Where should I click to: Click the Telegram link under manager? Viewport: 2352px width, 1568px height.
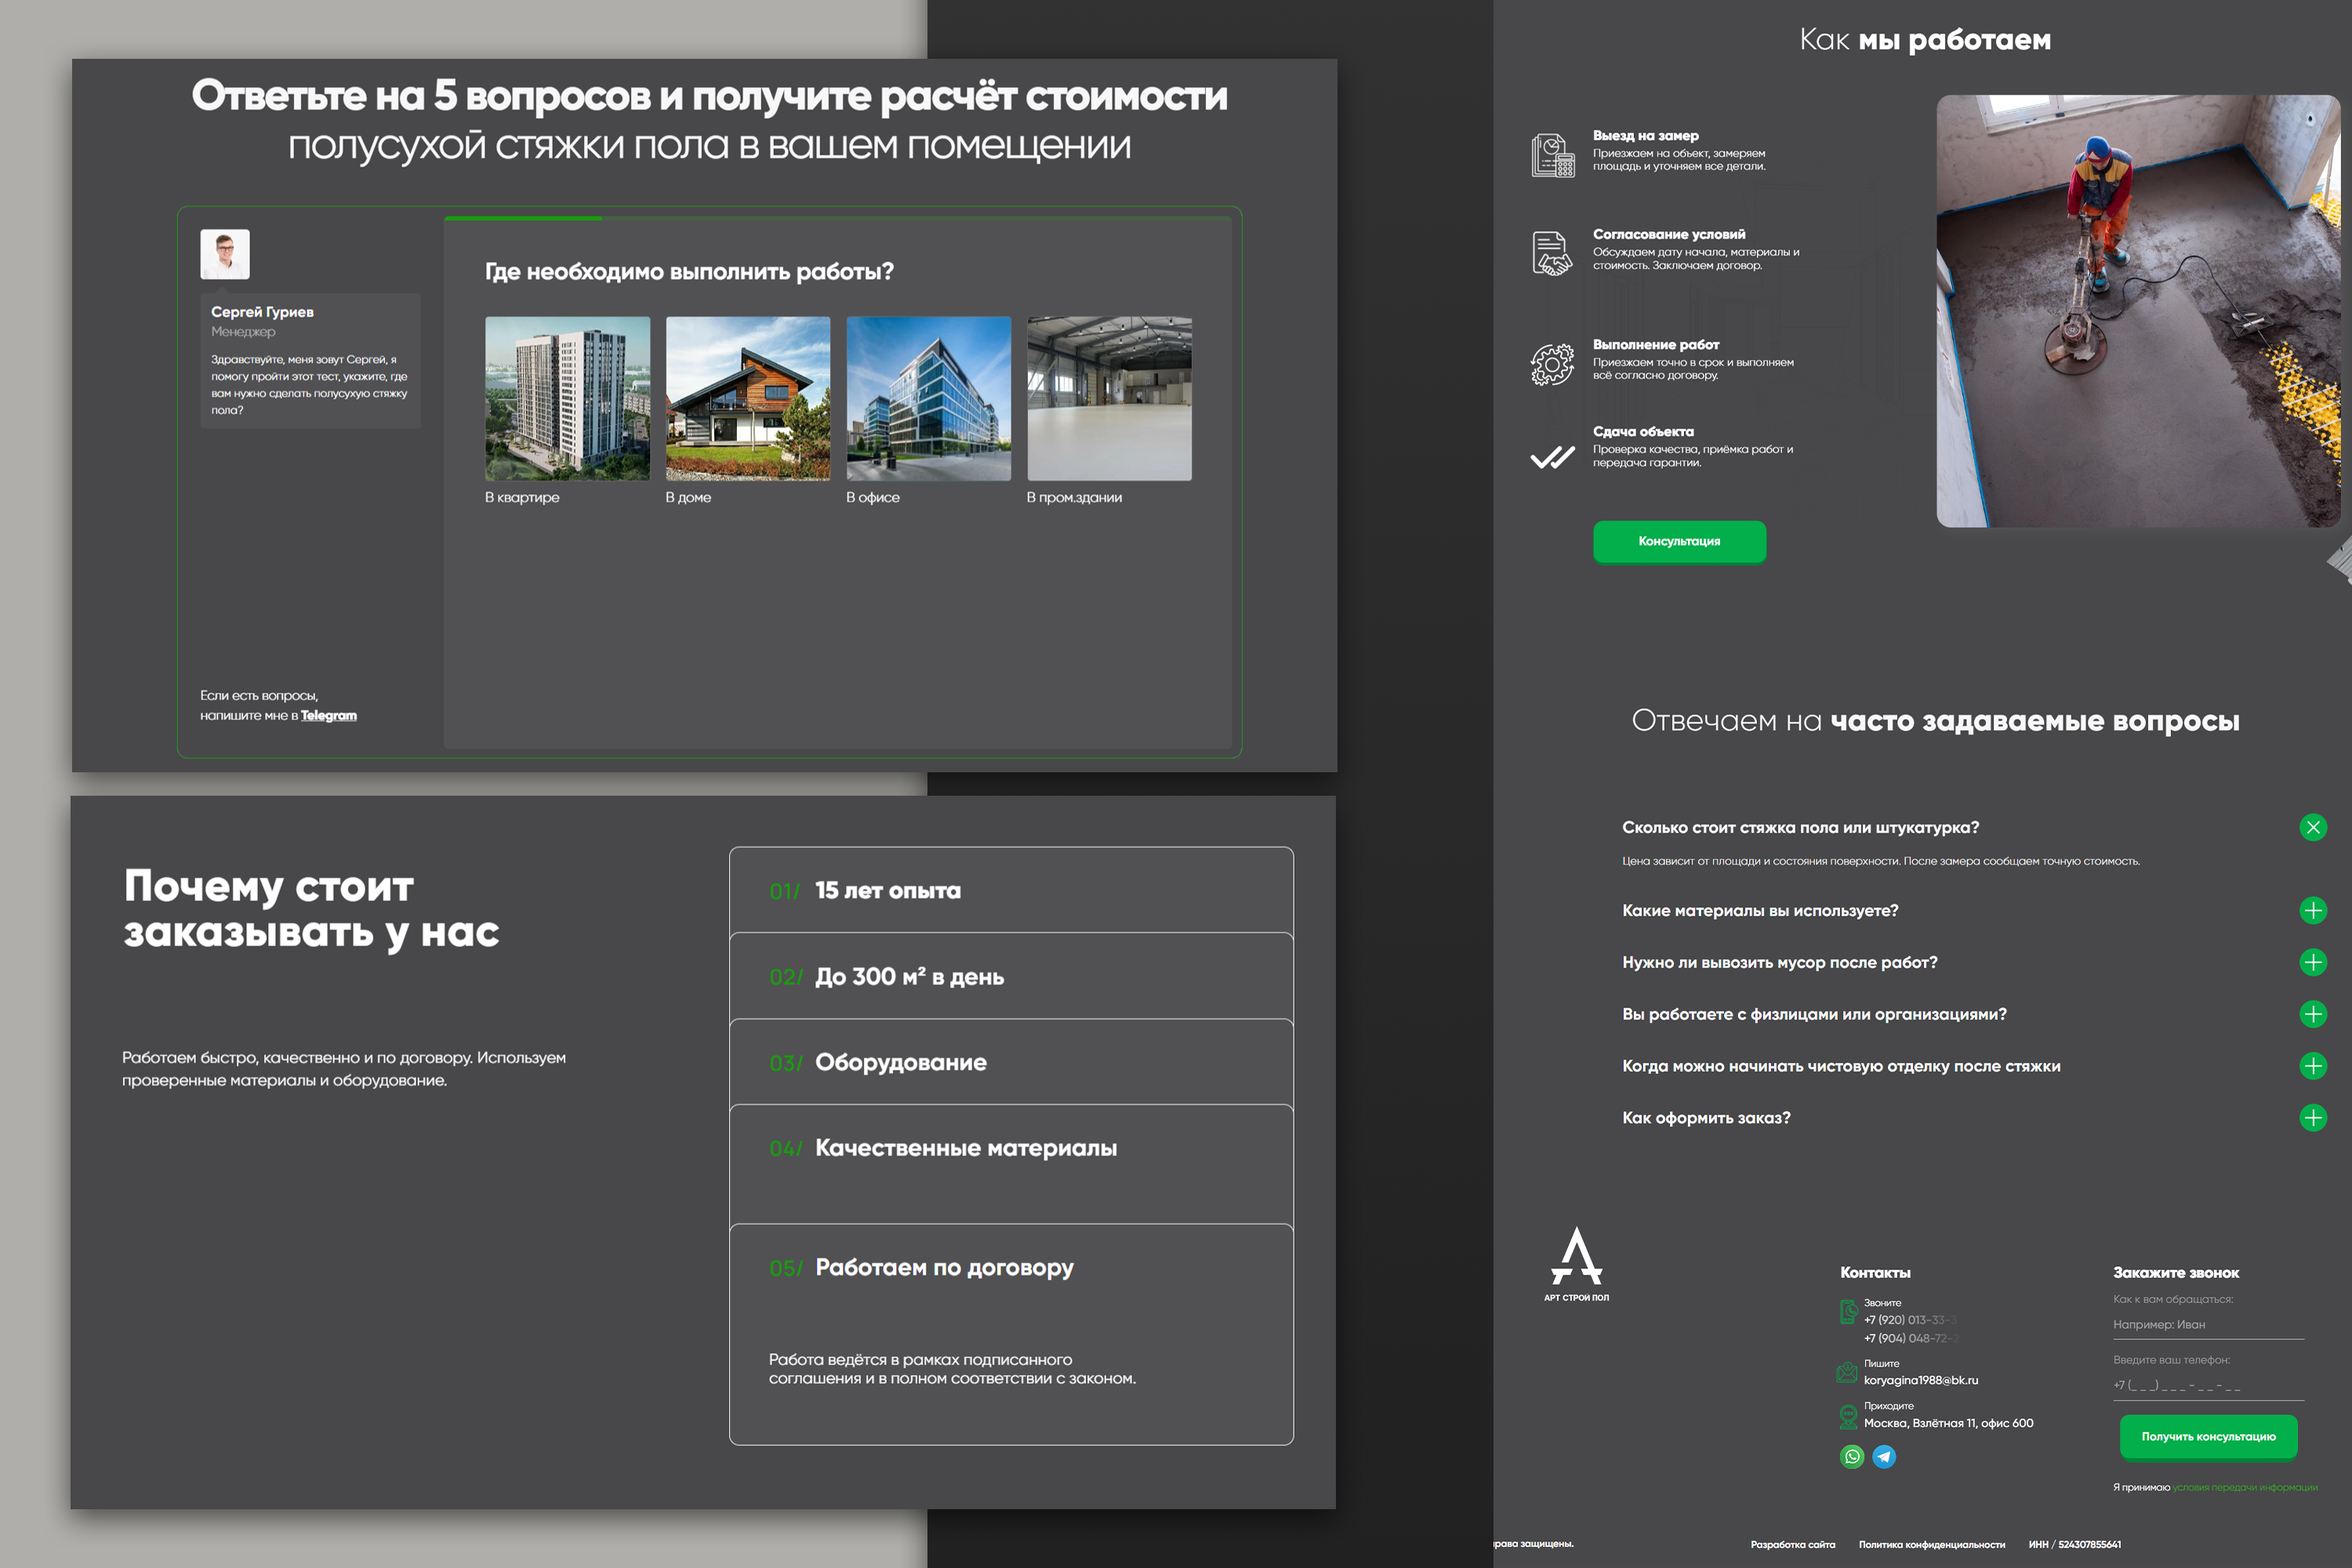[x=328, y=715]
